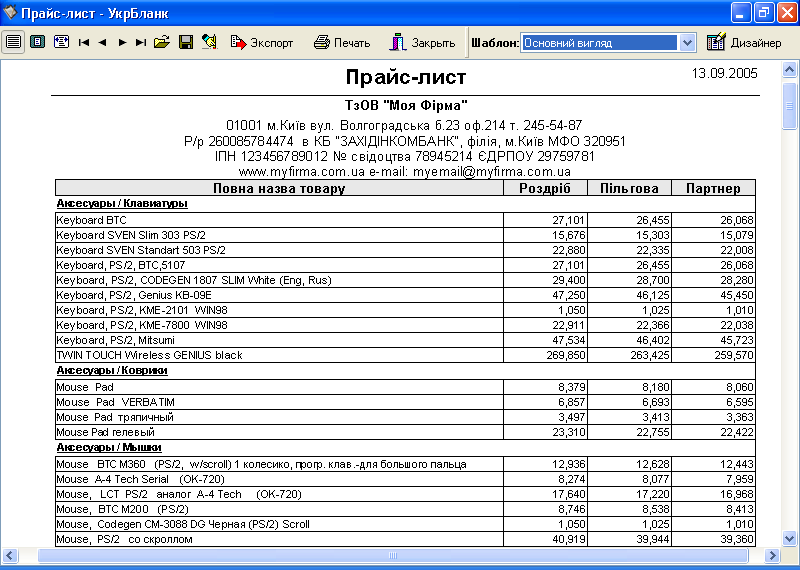Click Закрыть to close the preview
The width and height of the screenshot is (800, 570).
click(423, 42)
